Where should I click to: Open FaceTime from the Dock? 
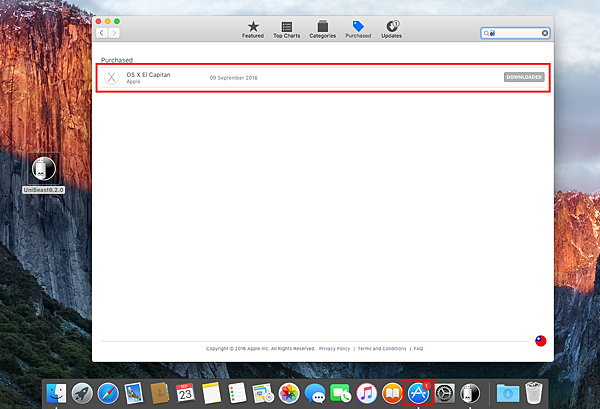[341, 393]
